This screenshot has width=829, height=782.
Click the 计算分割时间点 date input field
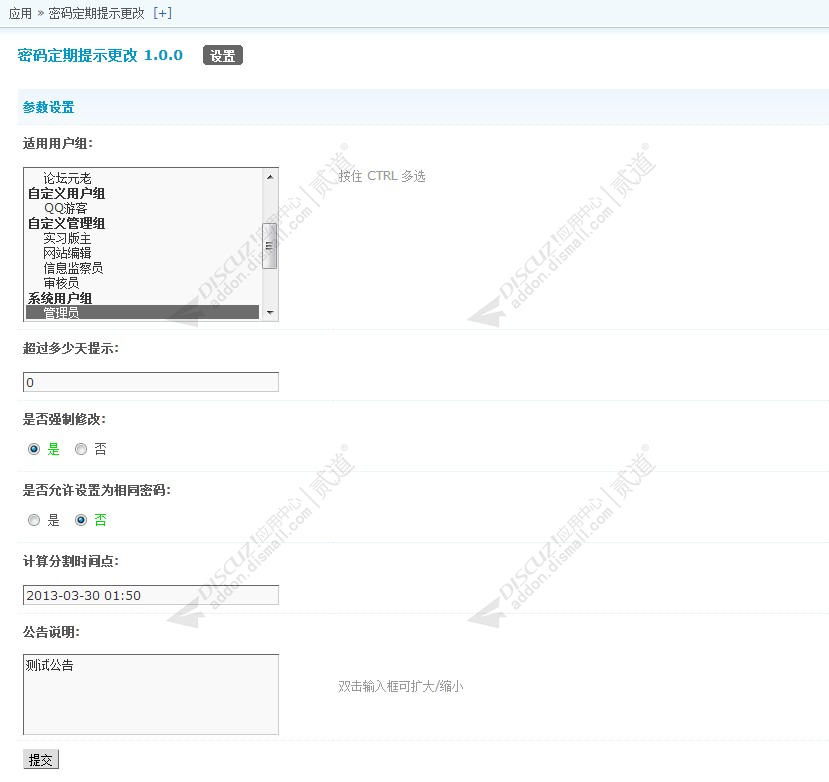point(151,595)
